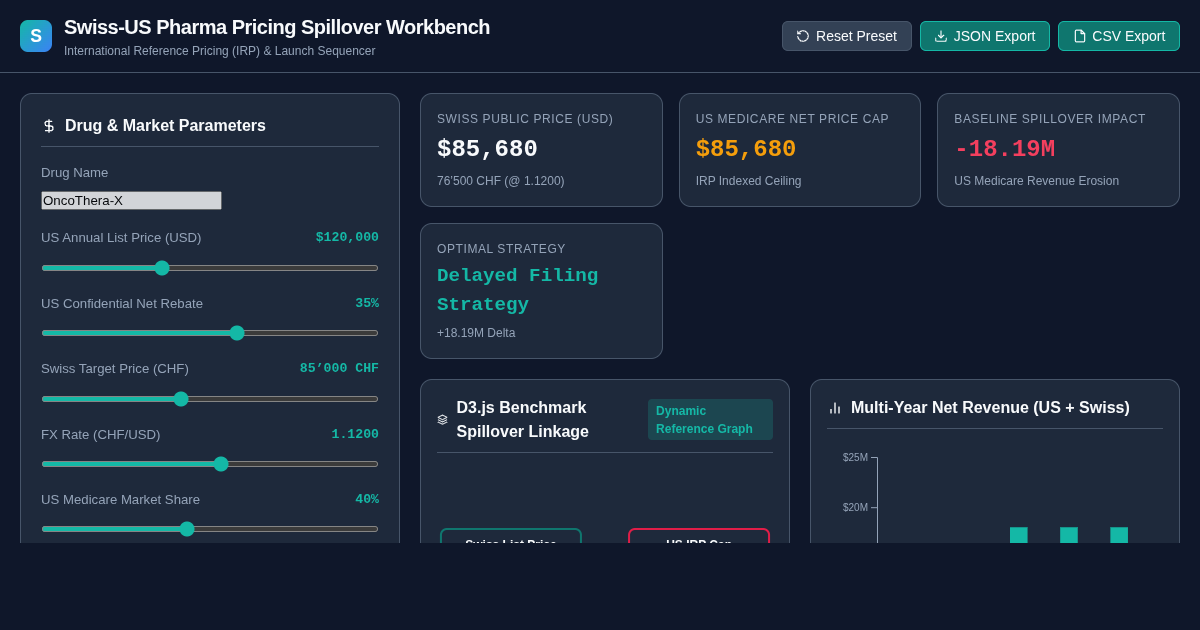Click the $120,000 list price value
1200x630 pixels.
click(347, 237)
